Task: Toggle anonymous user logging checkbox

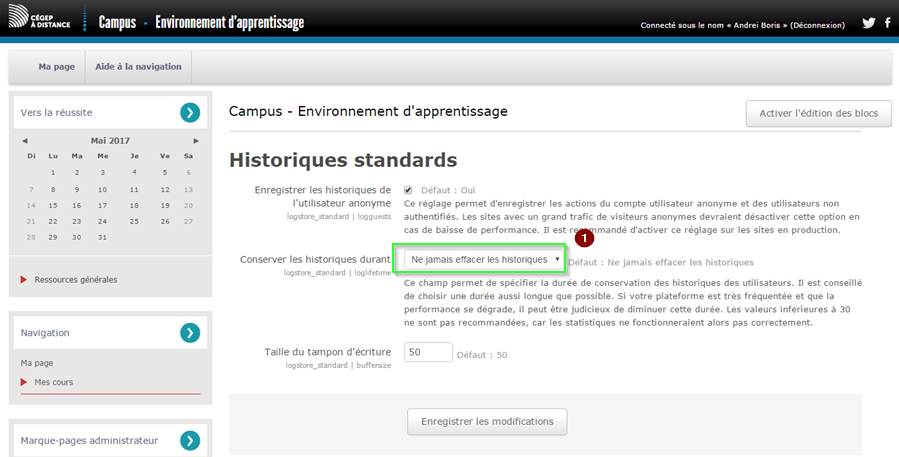Action: tap(408, 190)
